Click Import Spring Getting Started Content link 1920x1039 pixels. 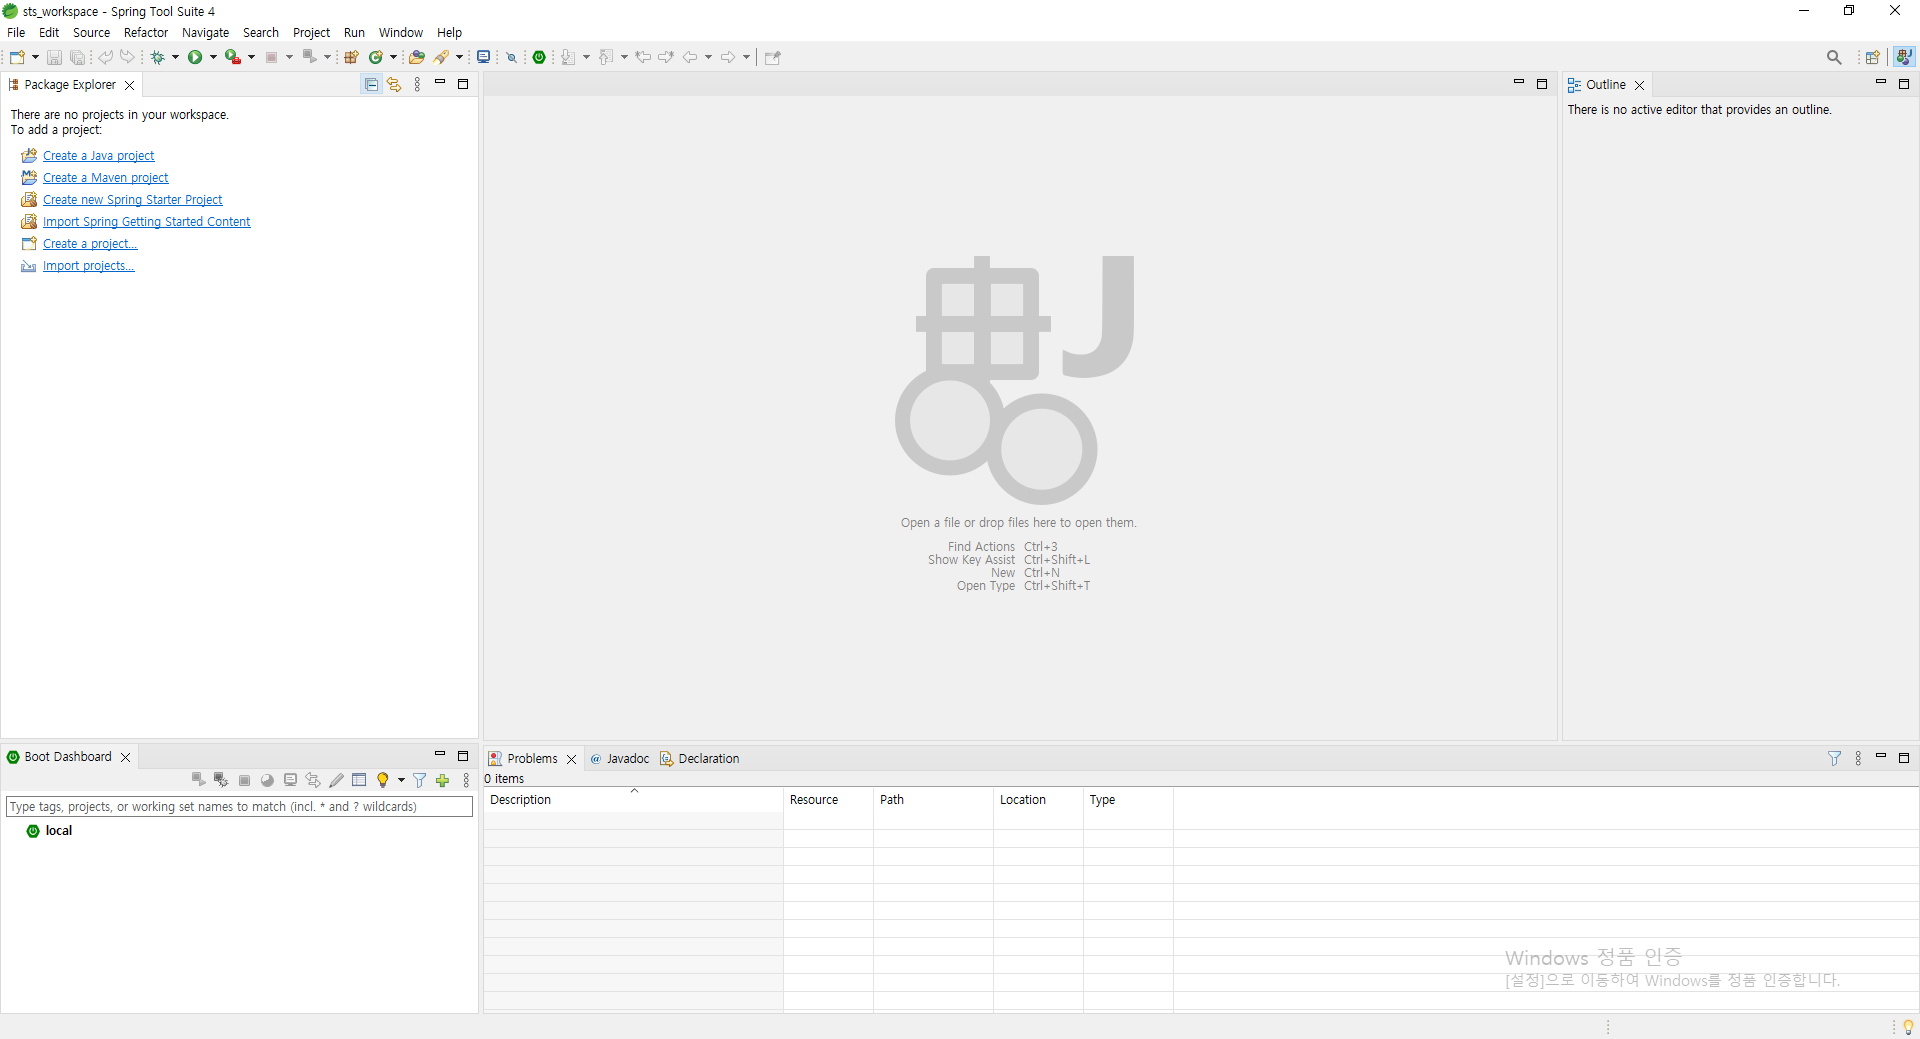(x=146, y=222)
